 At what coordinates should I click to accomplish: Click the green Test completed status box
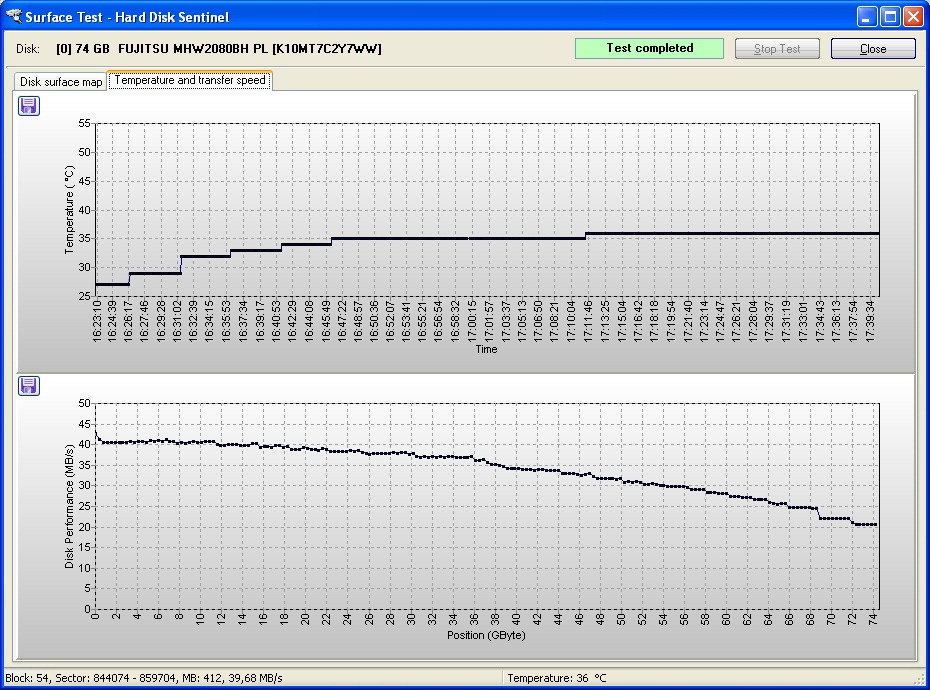coord(649,48)
